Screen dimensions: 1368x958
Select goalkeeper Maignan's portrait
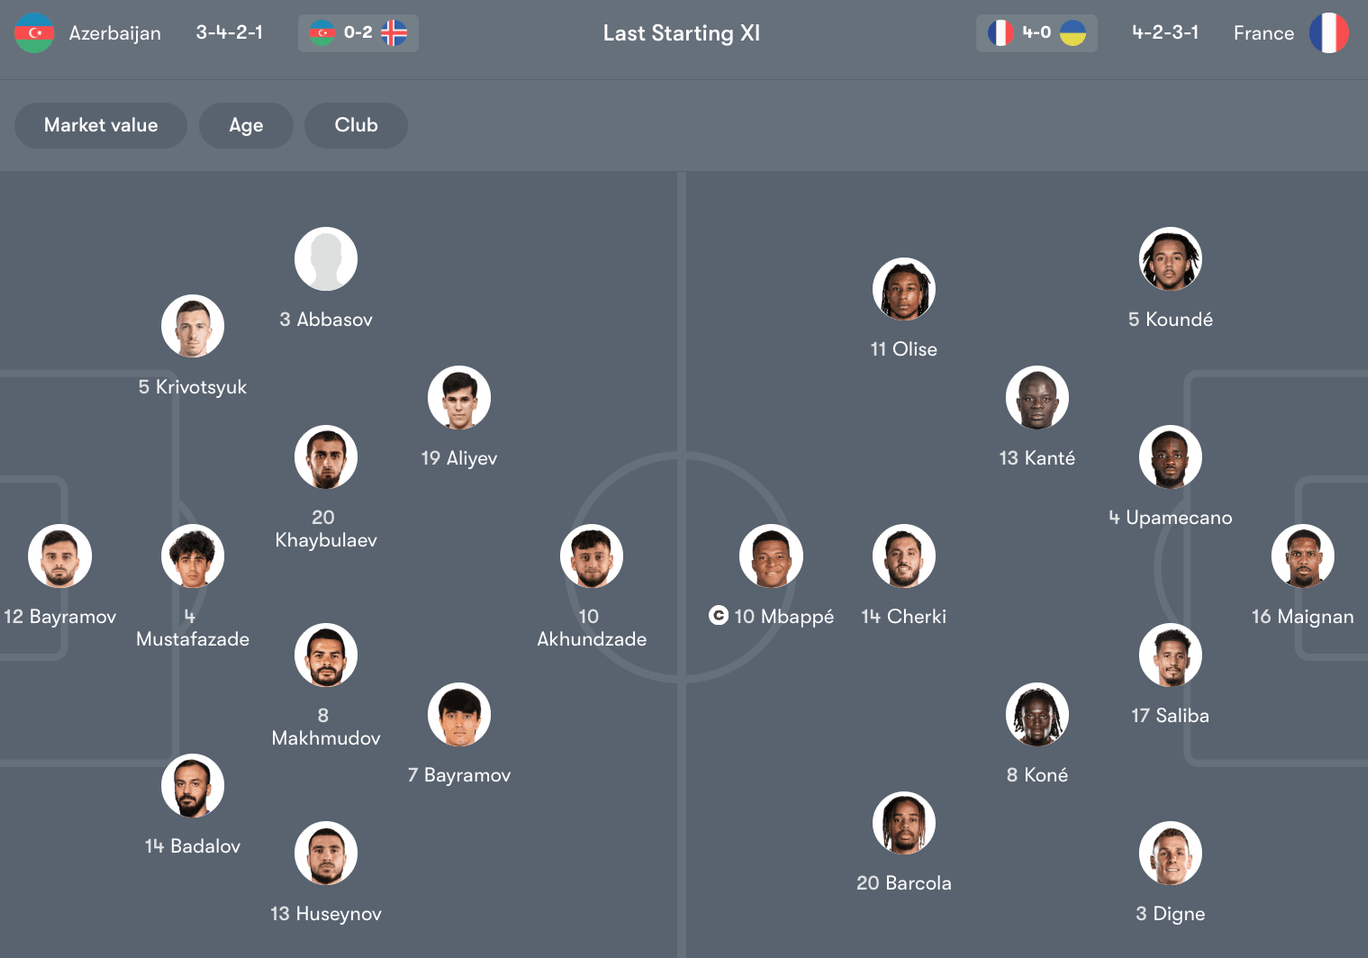click(1303, 556)
